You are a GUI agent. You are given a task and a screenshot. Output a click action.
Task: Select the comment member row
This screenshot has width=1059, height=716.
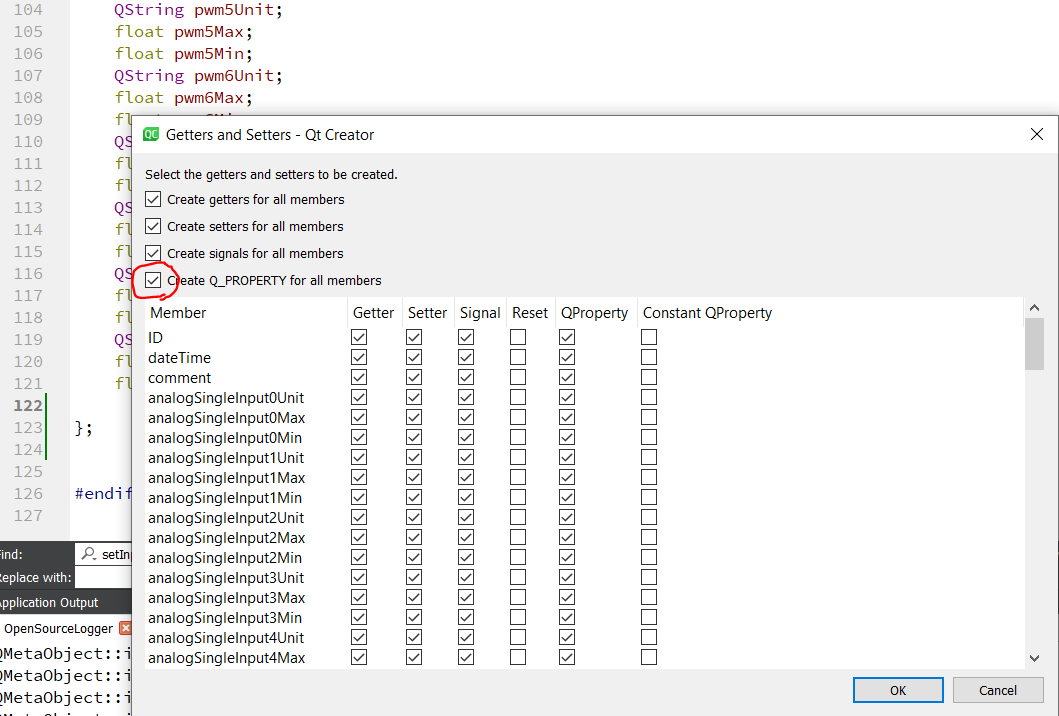coord(584,377)
